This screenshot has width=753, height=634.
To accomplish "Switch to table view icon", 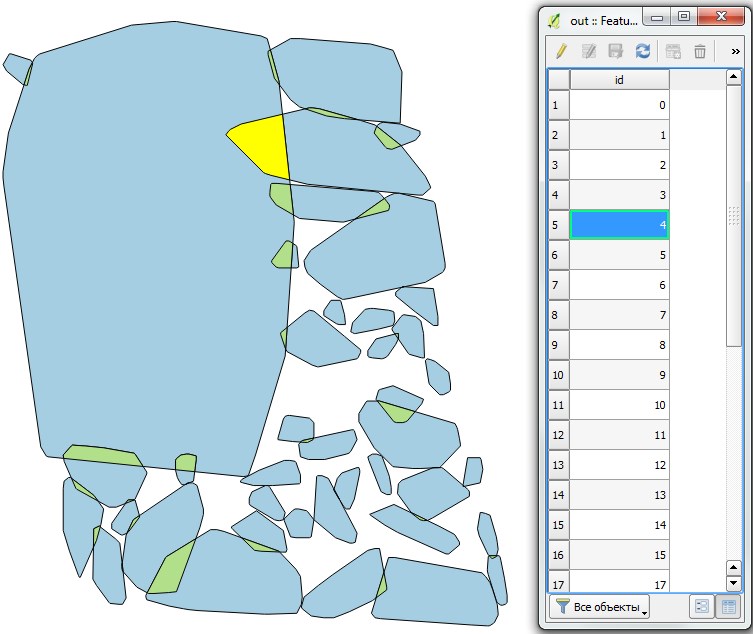I will [x=728, y=607].
